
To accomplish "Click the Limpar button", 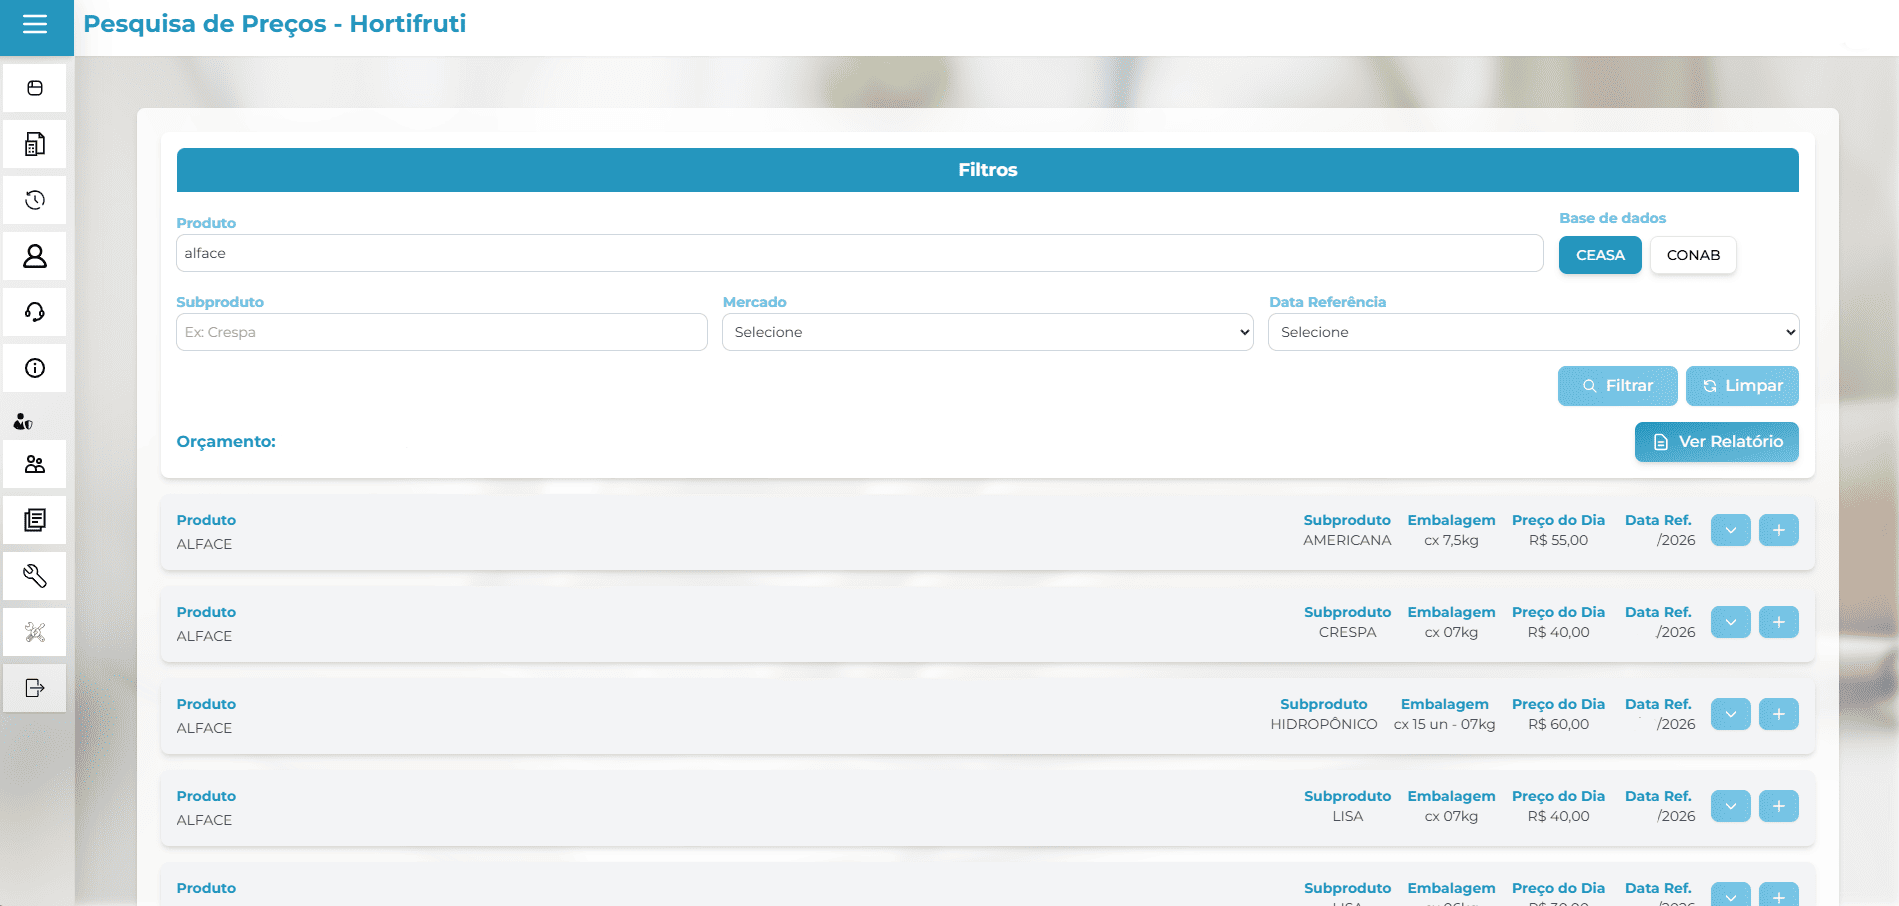I will point(1741,386).
